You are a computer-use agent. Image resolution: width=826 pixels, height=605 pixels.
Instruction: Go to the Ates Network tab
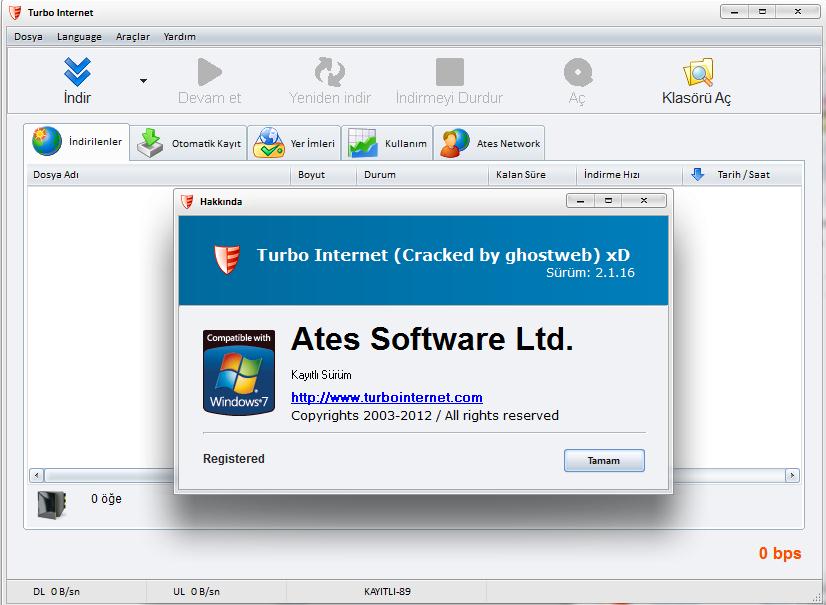click(491, 143)
